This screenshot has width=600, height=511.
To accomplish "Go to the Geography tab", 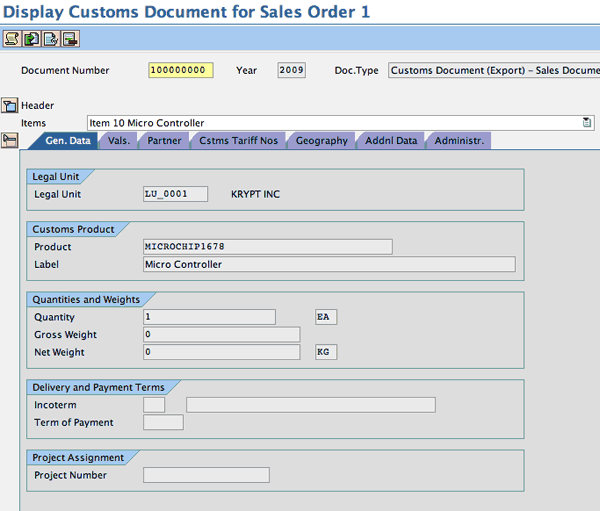I will [321, 141].
